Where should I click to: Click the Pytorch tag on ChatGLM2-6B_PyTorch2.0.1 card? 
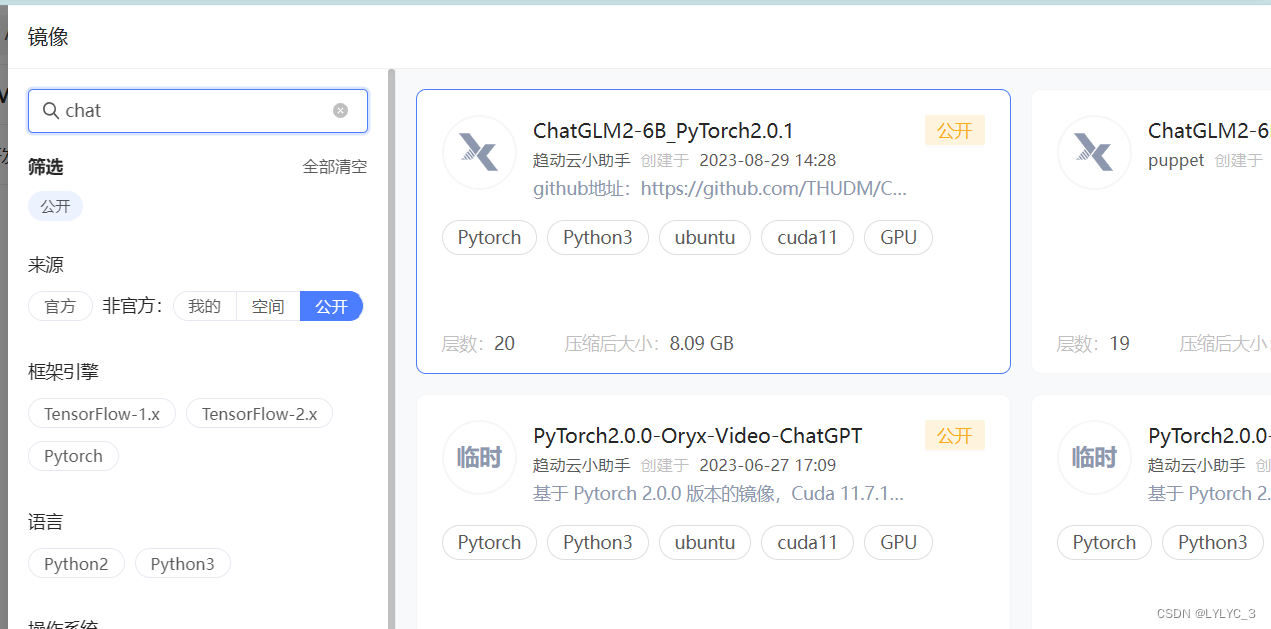pos(489,237)
